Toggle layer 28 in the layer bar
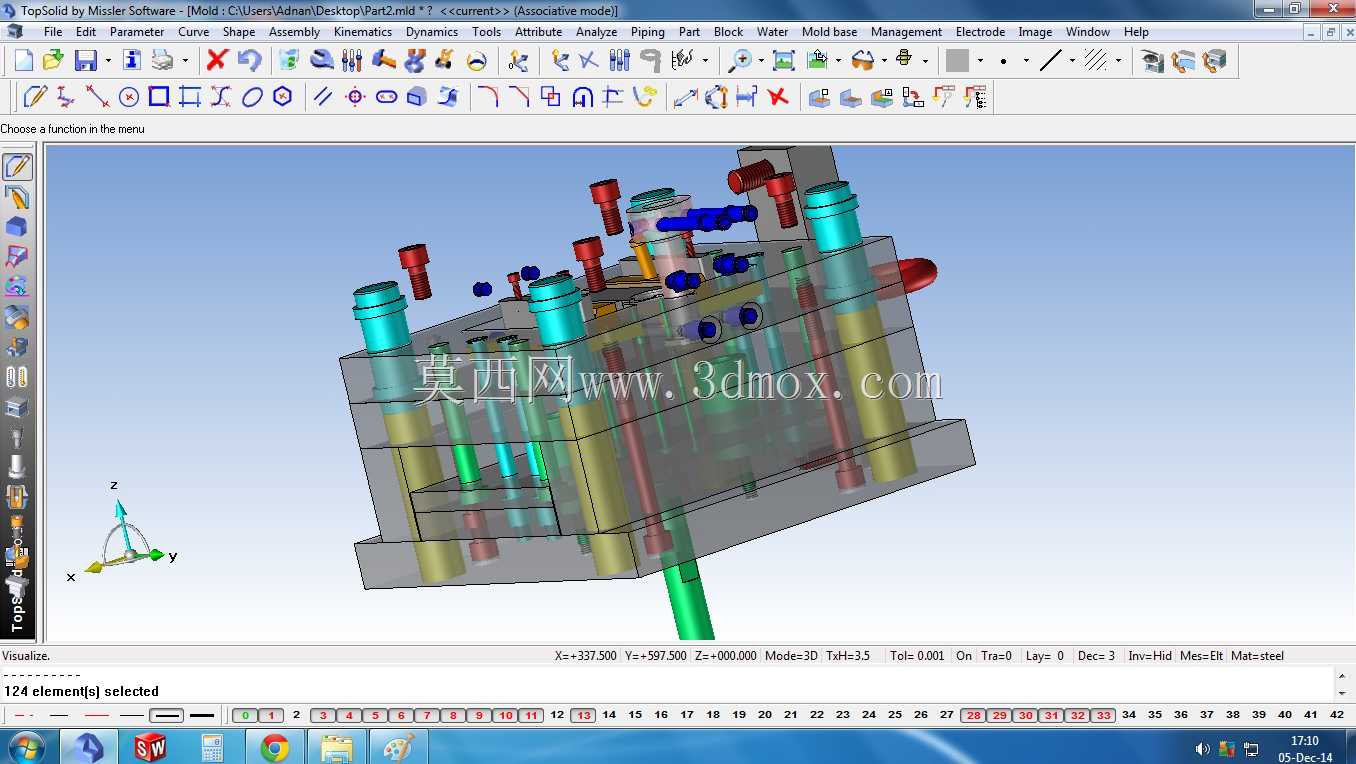1356x764 pixels. pyautogui.click(x=973, y=715)
